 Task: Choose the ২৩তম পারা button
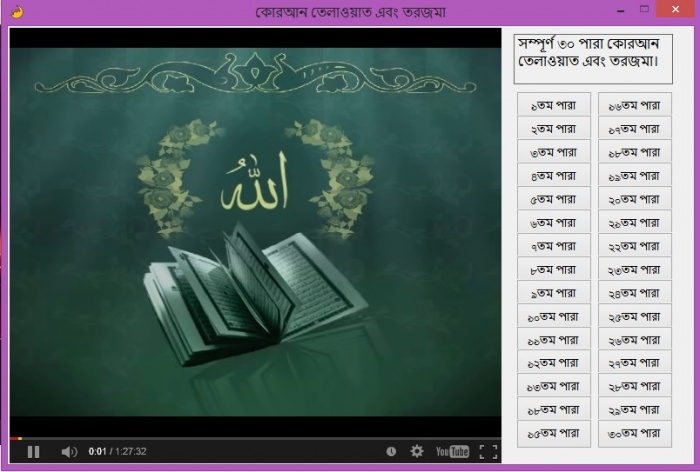(x=635, y=269)
